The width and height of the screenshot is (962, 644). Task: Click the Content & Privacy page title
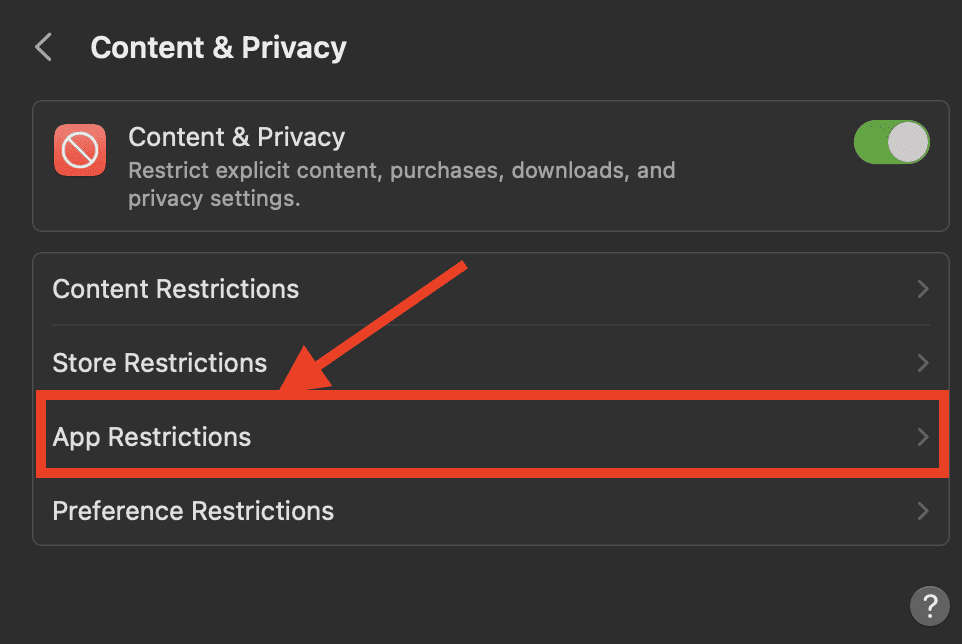pos(218,47)
